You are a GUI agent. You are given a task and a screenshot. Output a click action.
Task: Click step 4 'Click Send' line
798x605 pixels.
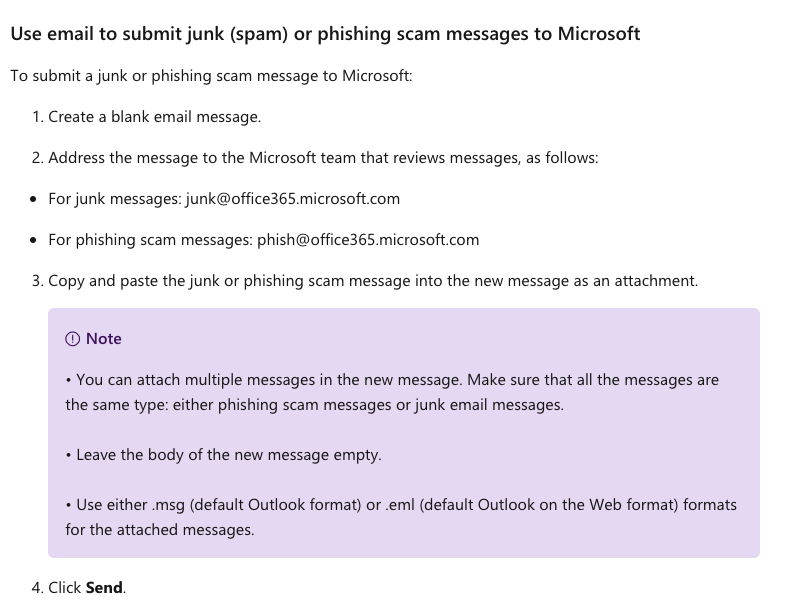click(79, 588)
